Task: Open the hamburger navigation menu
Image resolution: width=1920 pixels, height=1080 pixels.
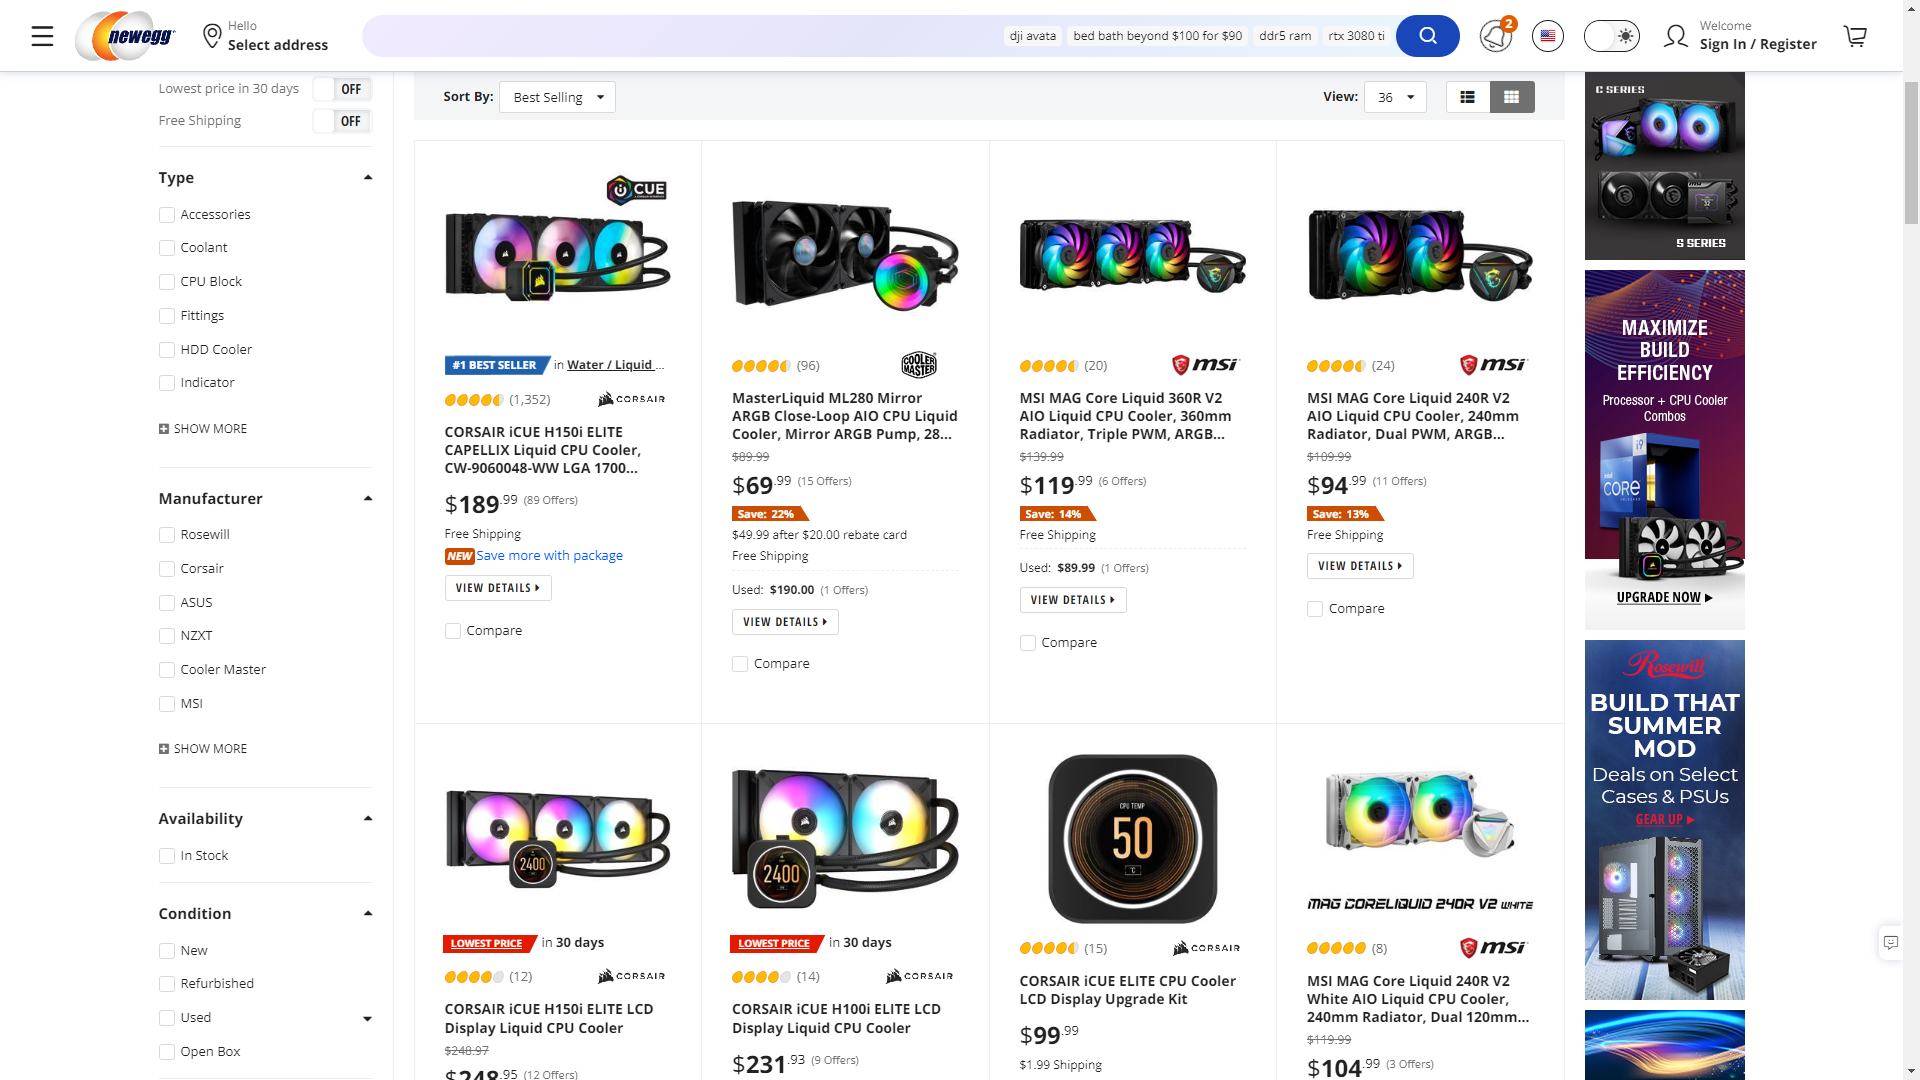Action: (x=42, y=37)
